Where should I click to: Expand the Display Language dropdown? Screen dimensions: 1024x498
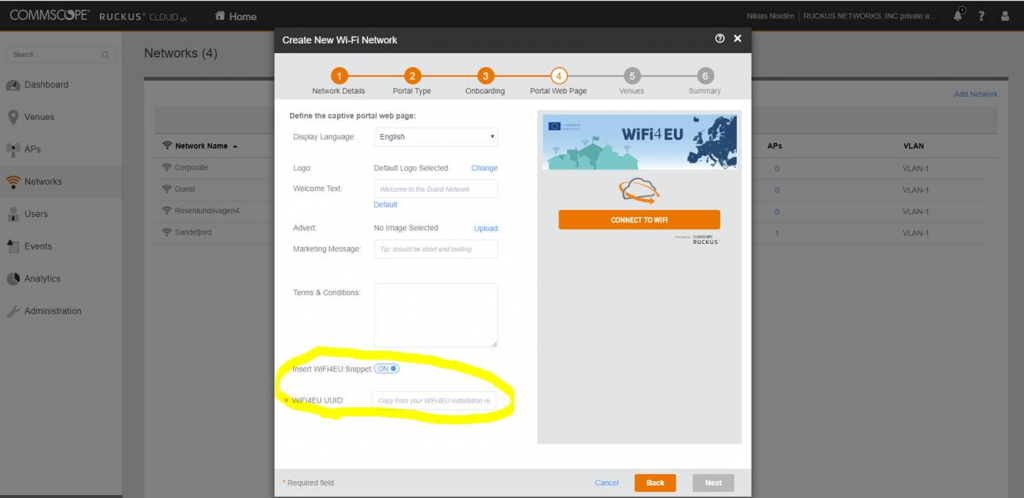coord(435,136)
